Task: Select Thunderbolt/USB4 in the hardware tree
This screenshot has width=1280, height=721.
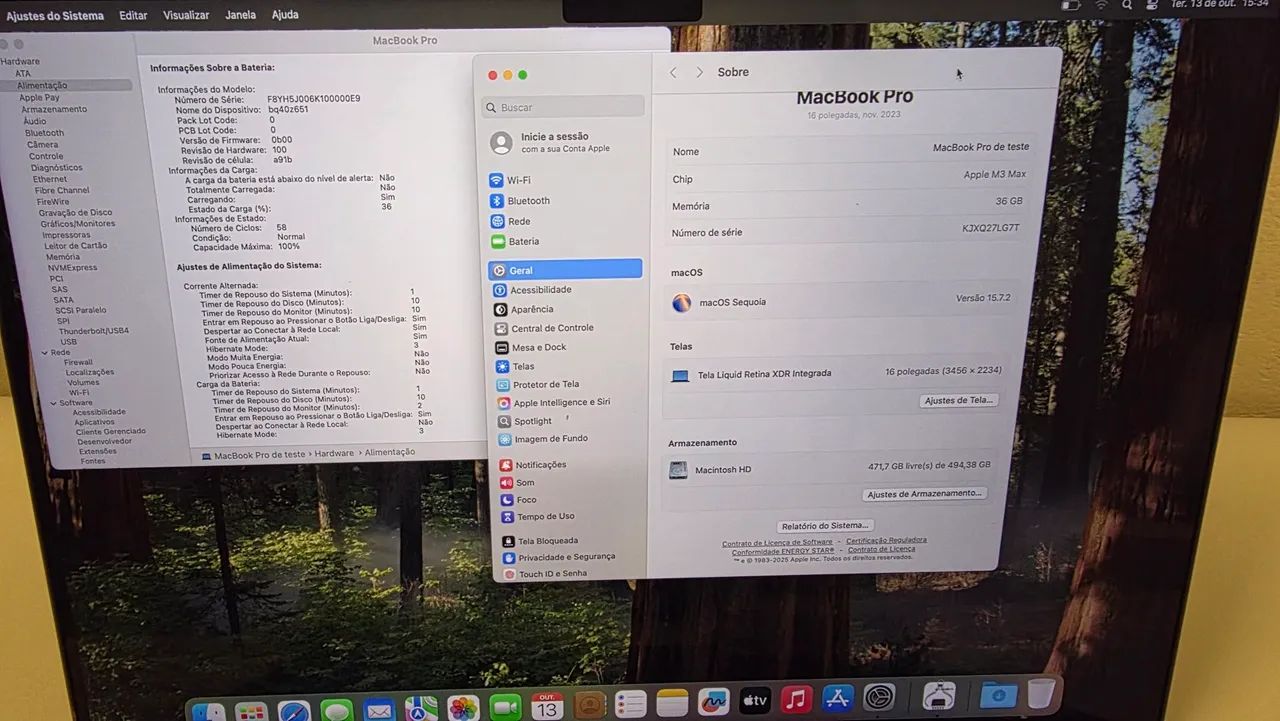Action: coord(93,331)
